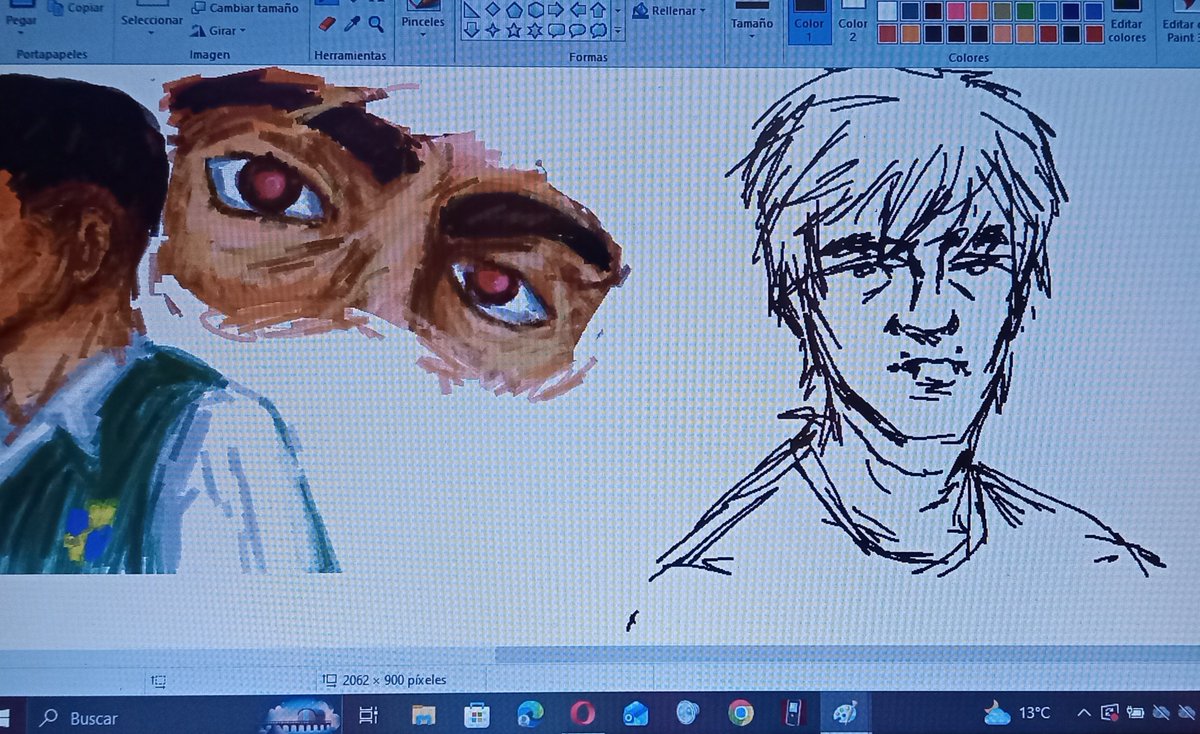Pick the five-point star shape

pos(514,30)
